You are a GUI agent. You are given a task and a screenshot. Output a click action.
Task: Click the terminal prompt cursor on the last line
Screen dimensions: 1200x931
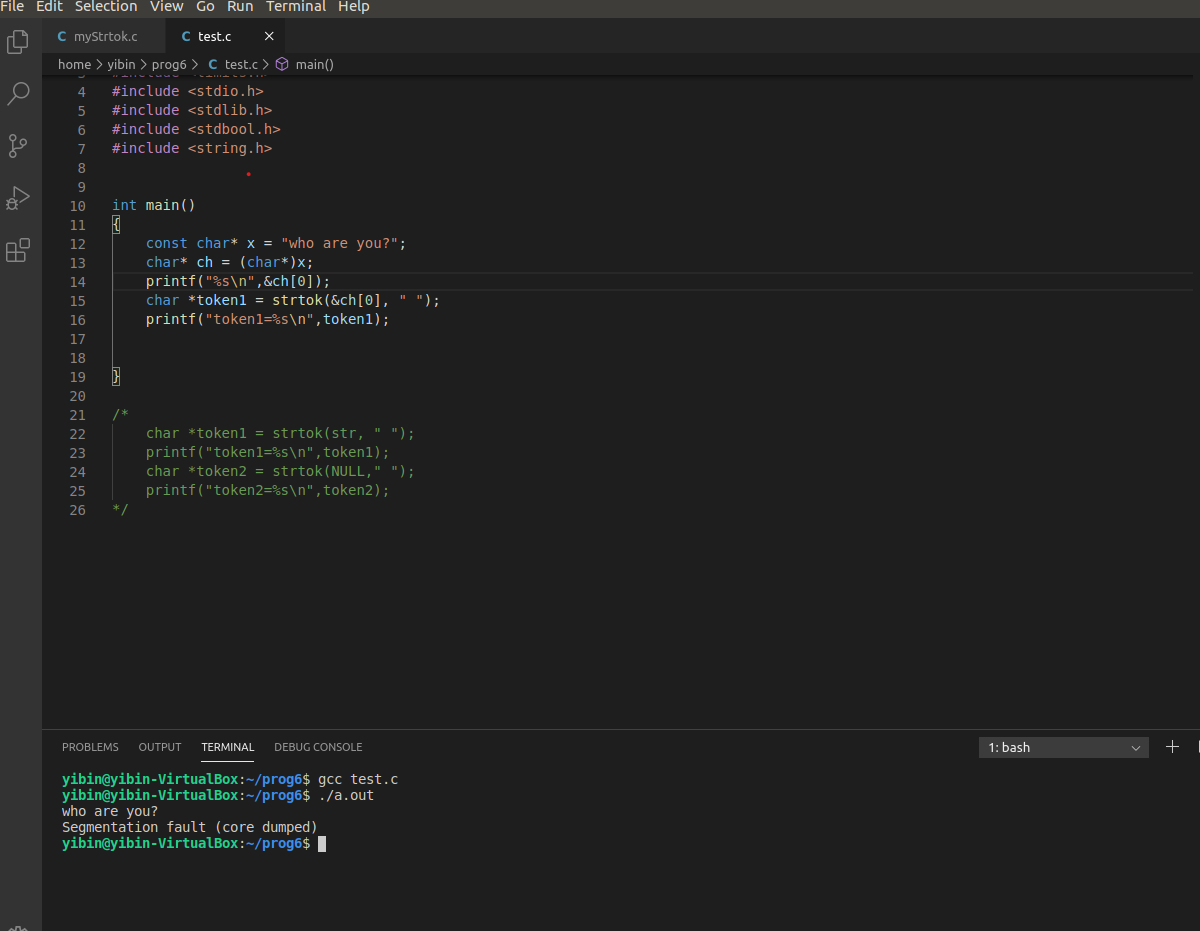point(322,843)
